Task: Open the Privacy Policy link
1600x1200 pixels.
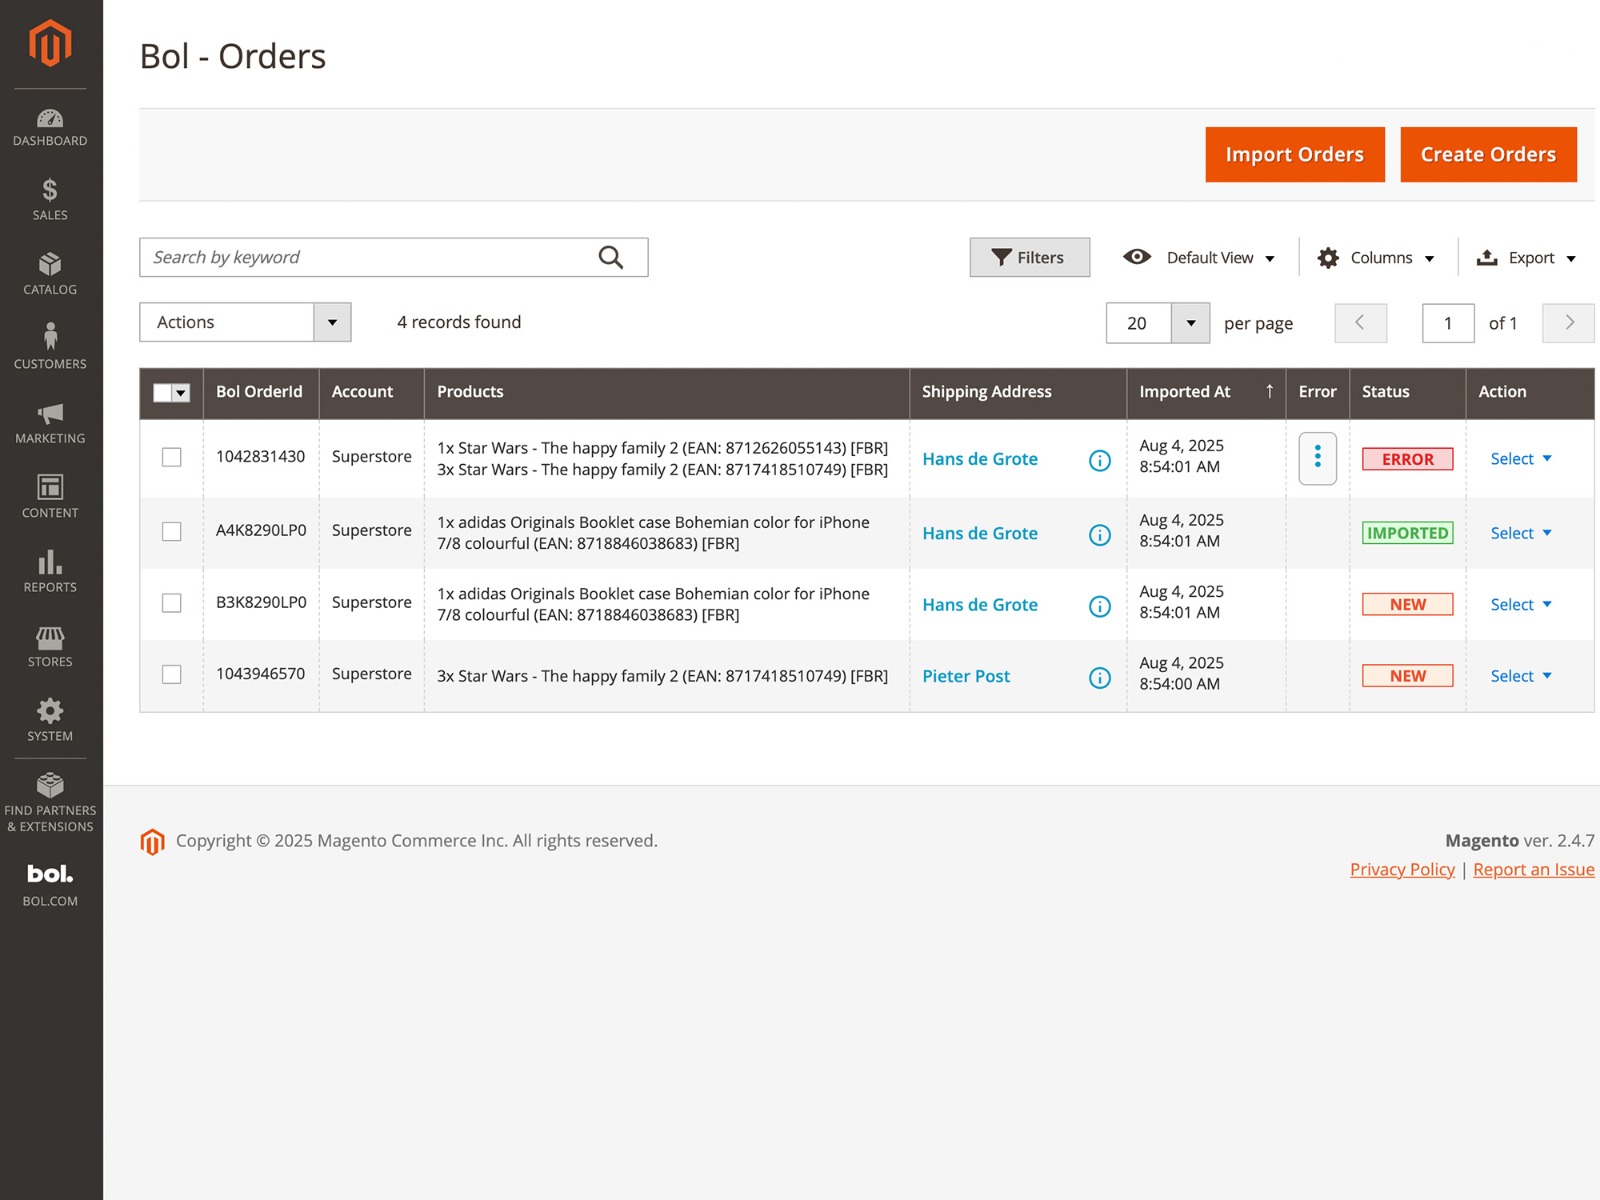Action: [1402, 869]
